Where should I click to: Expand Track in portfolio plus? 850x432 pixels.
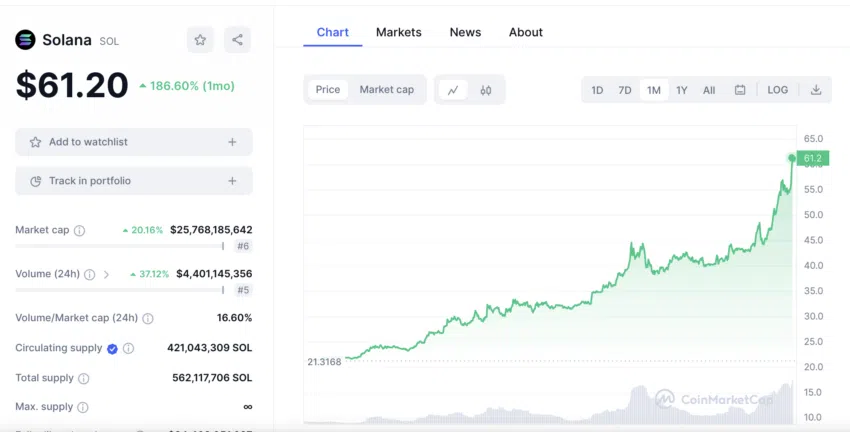click(232, 181)
